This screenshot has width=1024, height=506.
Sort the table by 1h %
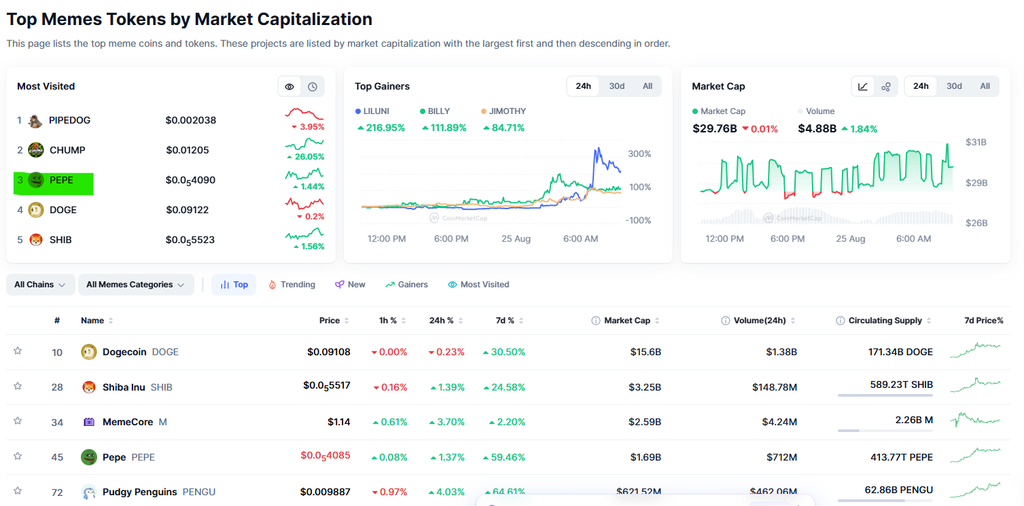392,321
